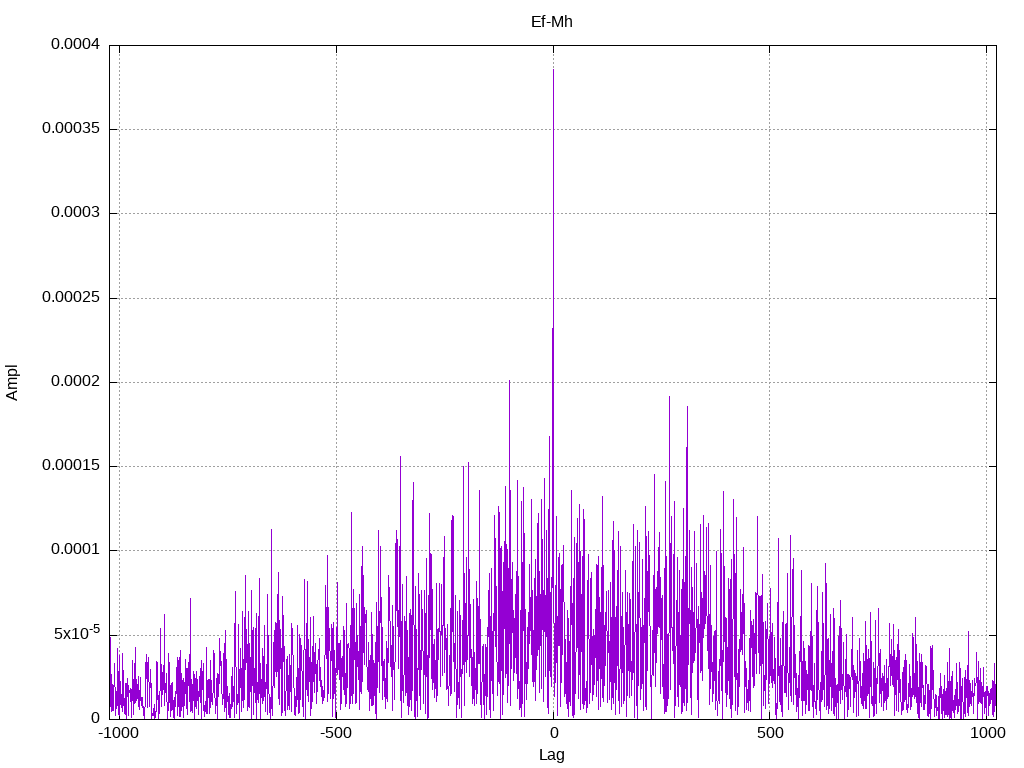Select the y-axis value 0.00015
Image resolution: width=1024 pixels, height=768 pixels.
click(71, 466)
